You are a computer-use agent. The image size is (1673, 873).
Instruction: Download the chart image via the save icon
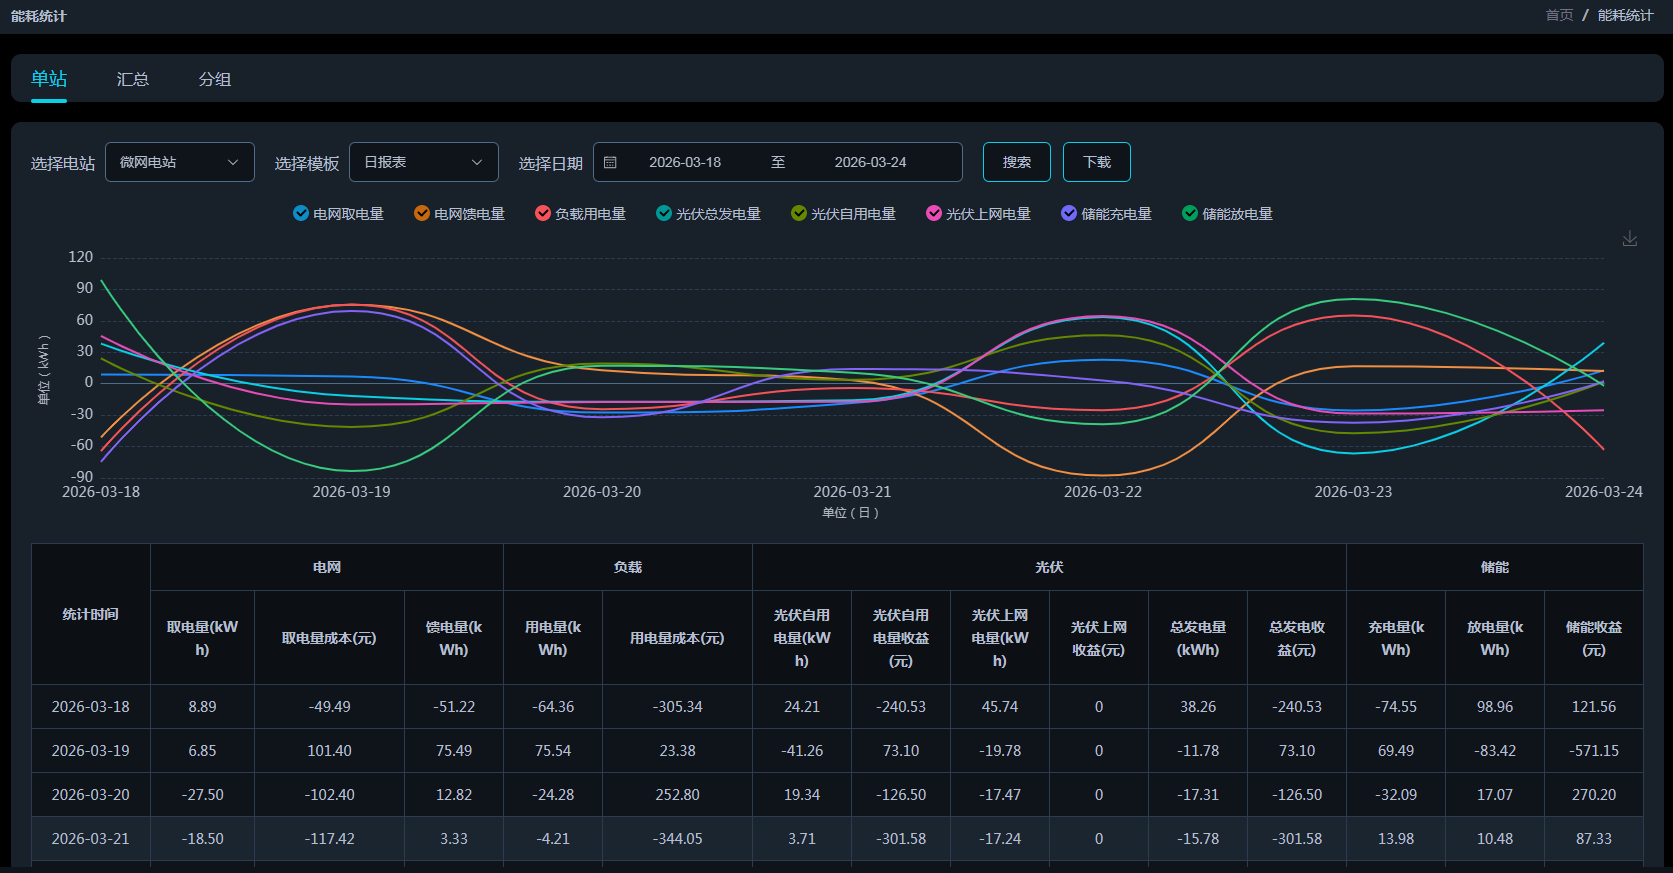click(1630, 238)
